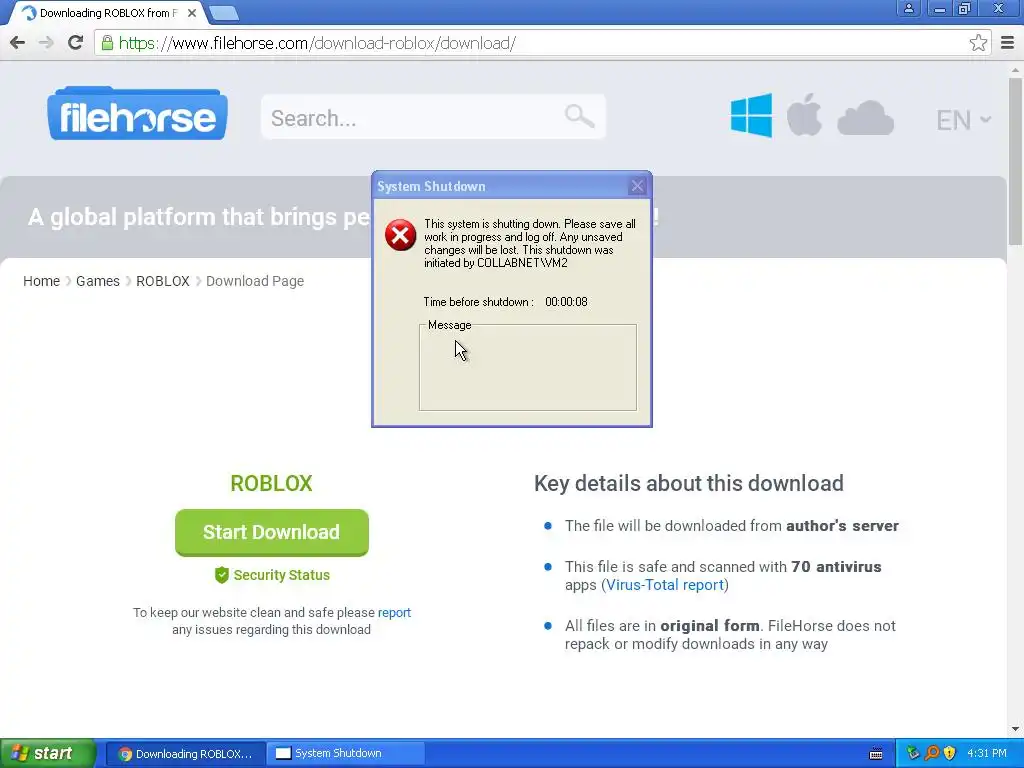The image size is (1024, 768).
Task: Click the security shield tray icon
Action: pos(950,754)
